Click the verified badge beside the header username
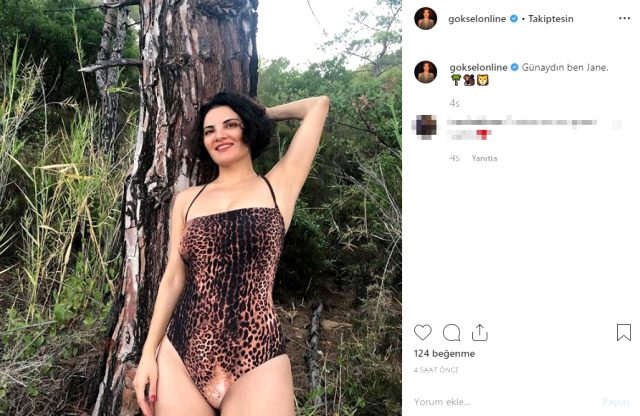 514,19
